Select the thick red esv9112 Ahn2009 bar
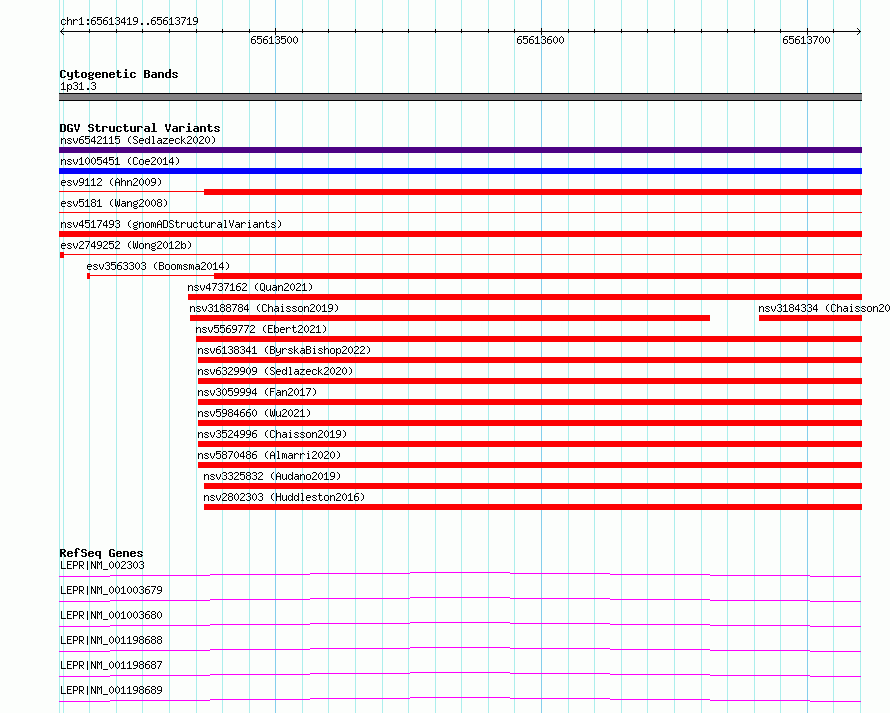Image resolution: width=890 pixels, height=713 pixels. pyautogui.click(x=533, y=192)
